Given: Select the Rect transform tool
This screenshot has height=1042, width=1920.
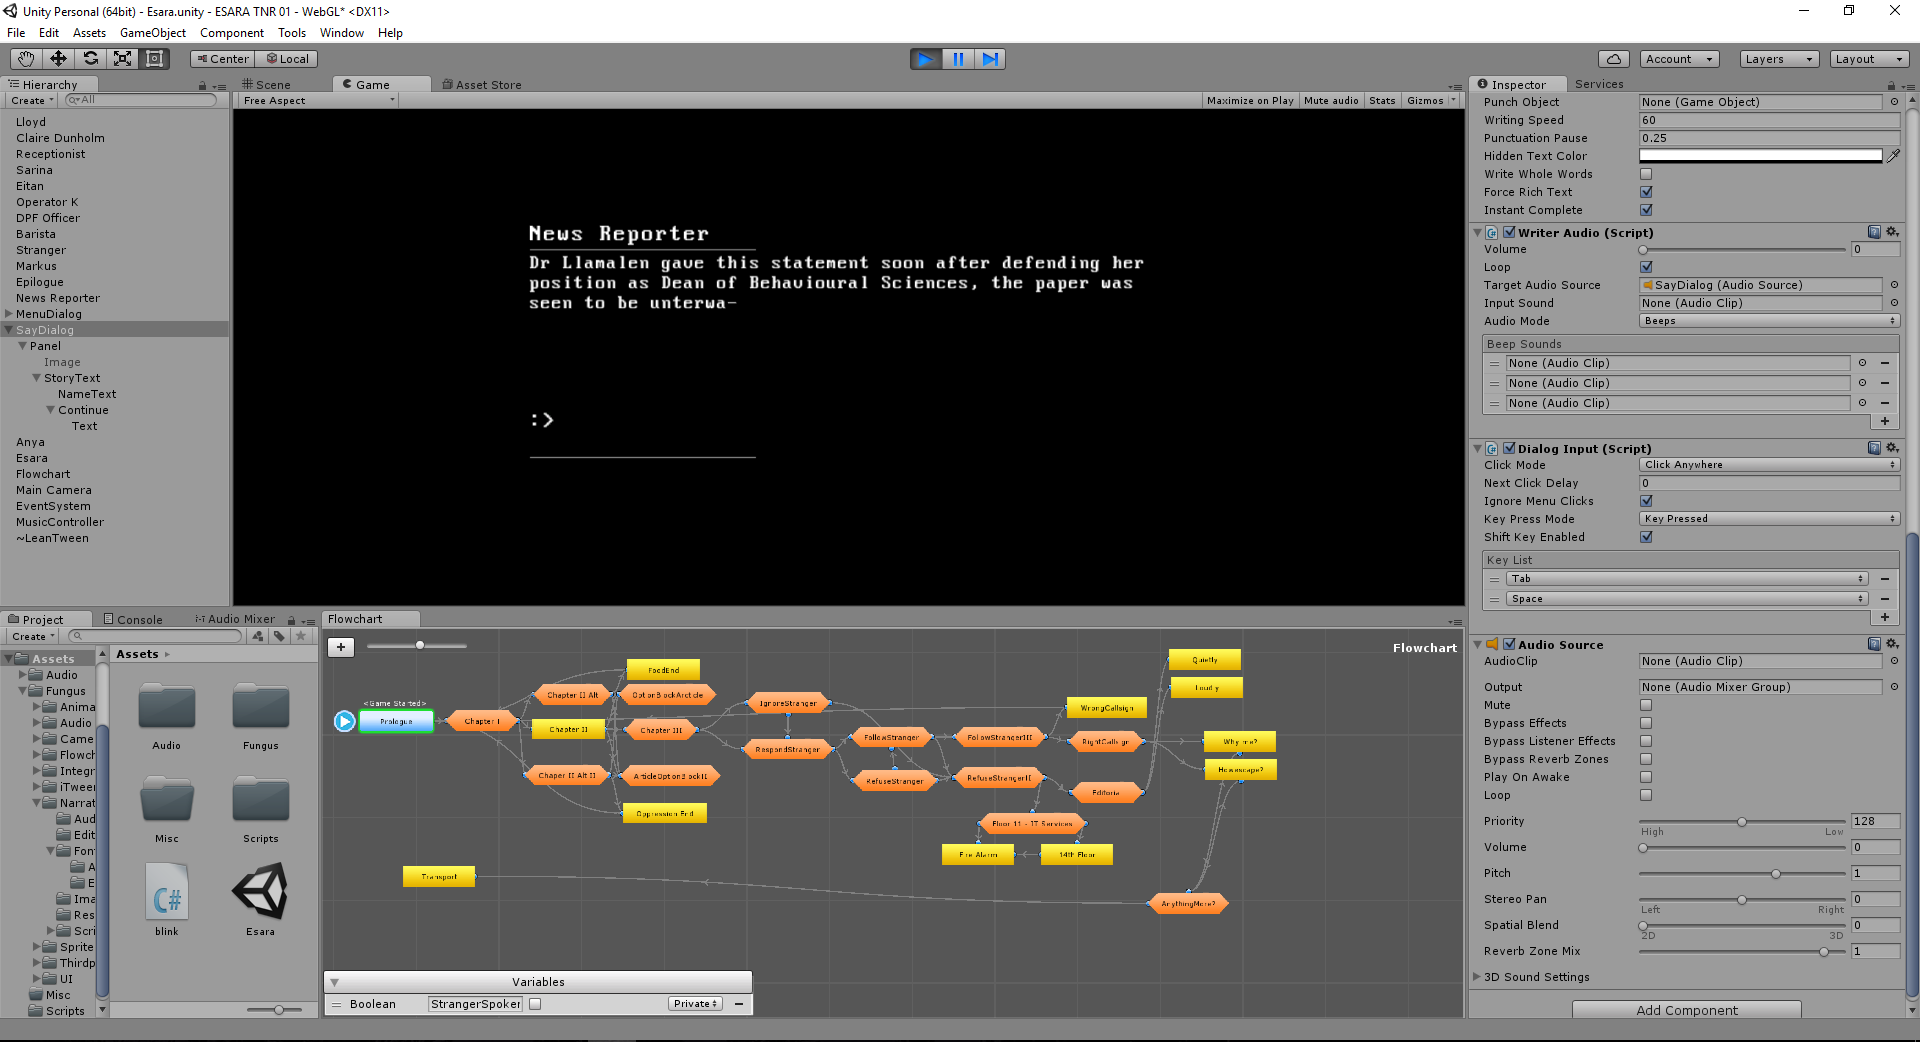Looking at the screenshot, I should (x=154, y=59).
